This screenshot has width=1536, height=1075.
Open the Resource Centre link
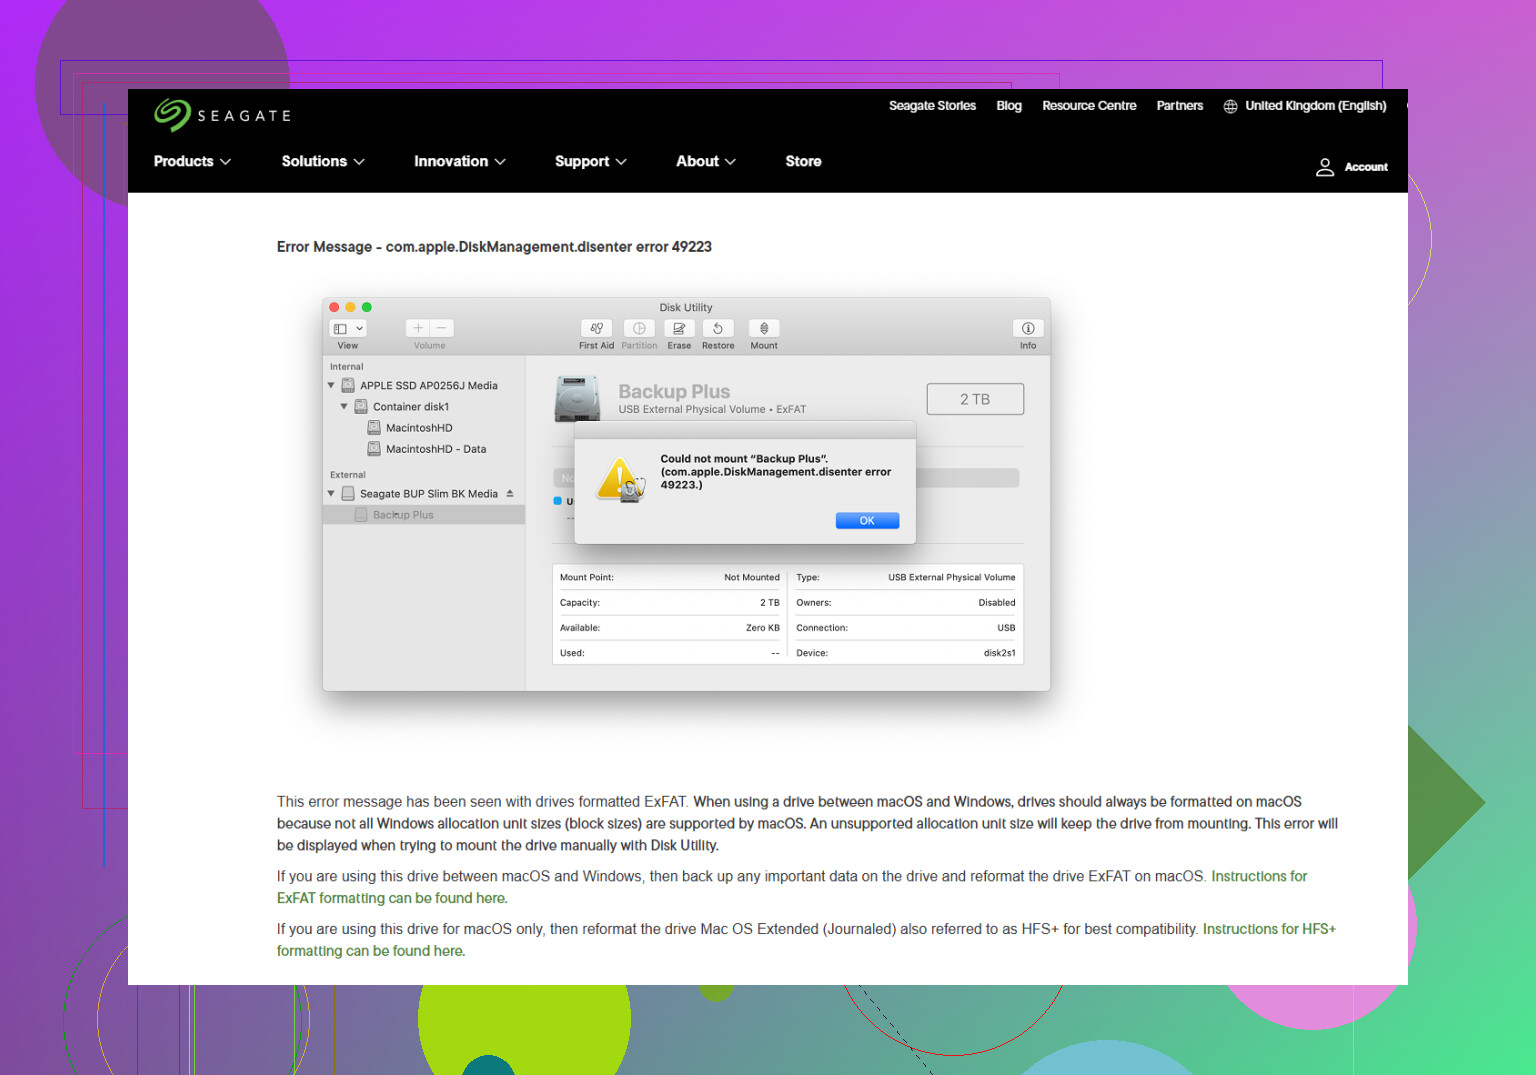tap(1089, 105)
